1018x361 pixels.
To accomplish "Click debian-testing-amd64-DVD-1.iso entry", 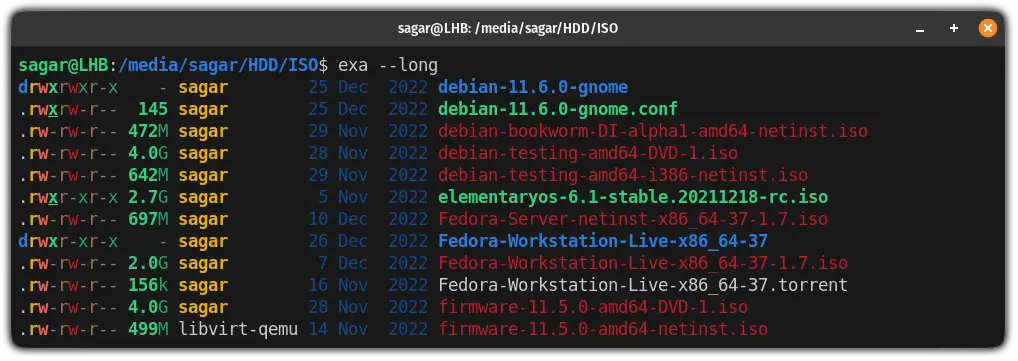I will [588, 153].
